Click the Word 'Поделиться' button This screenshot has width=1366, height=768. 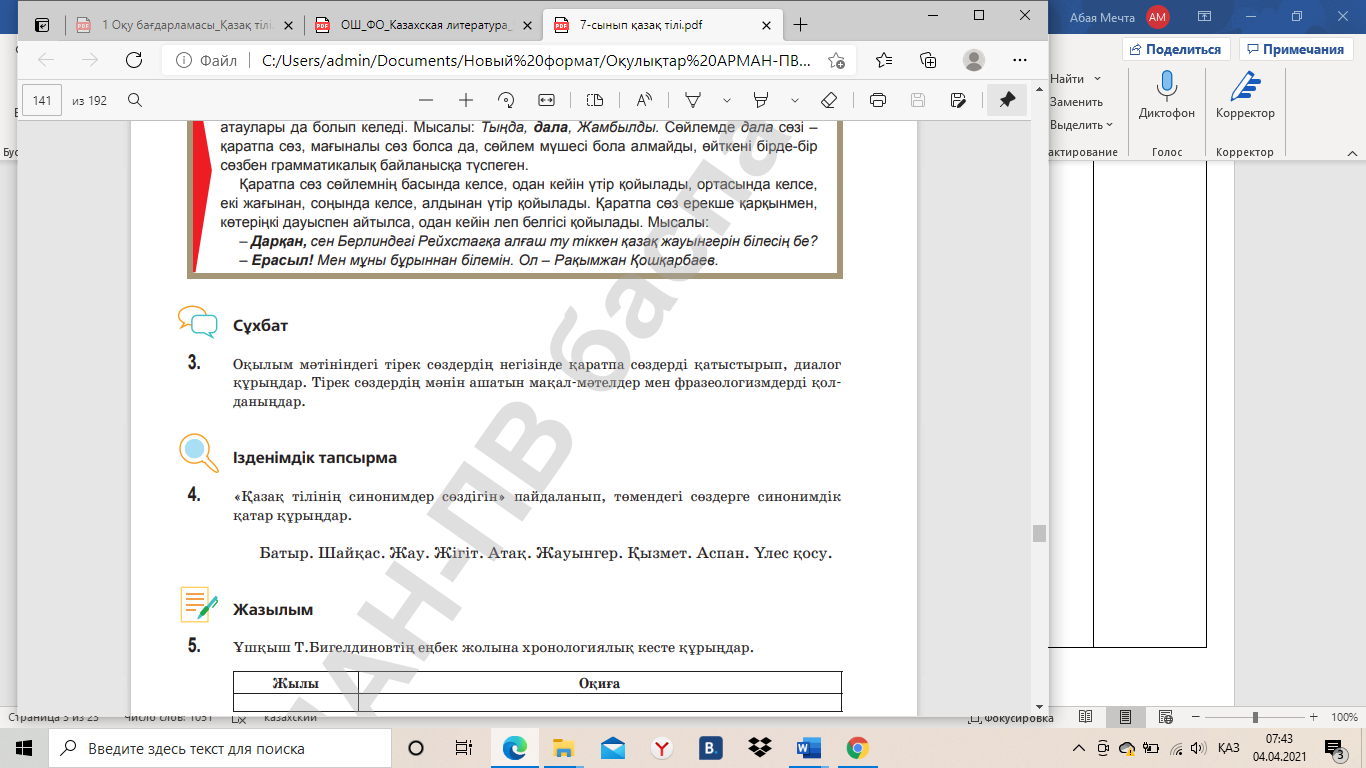click(x=1176, y=49)
